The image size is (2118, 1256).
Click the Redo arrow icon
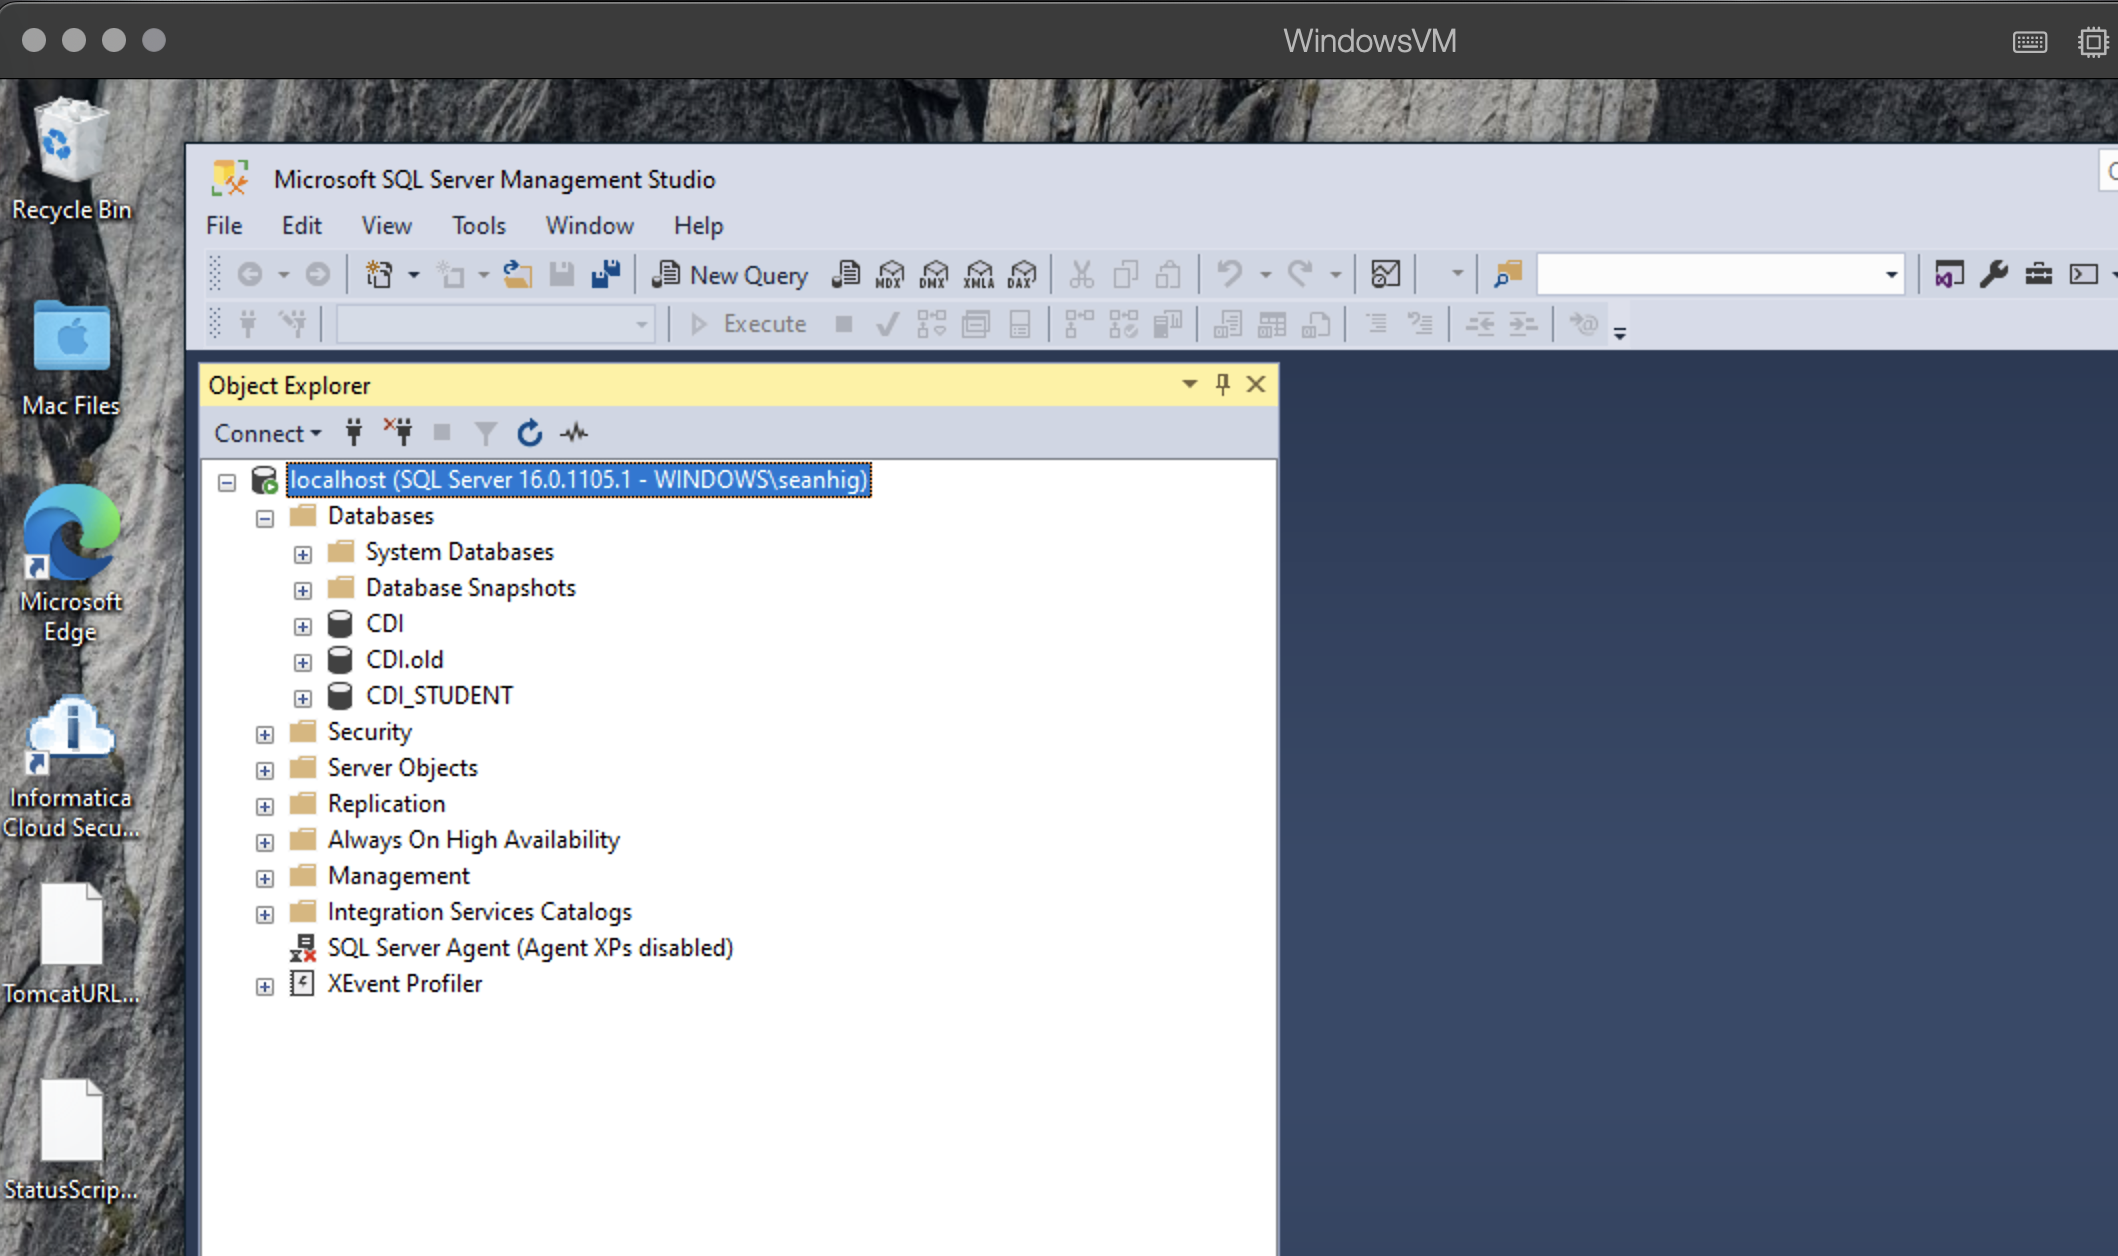1300,274
